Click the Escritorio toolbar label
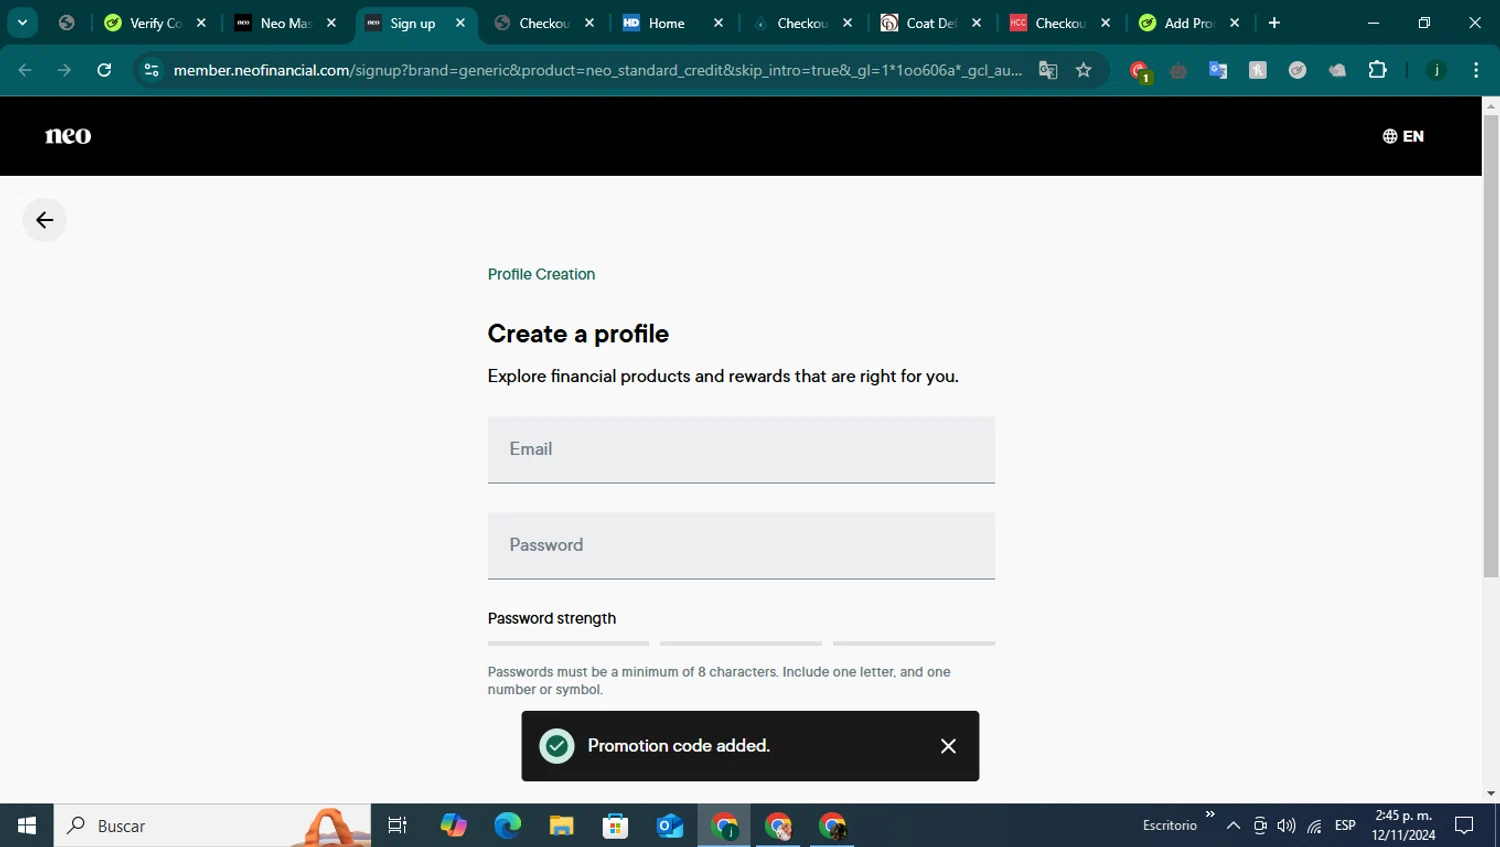 coord(1169,825)
